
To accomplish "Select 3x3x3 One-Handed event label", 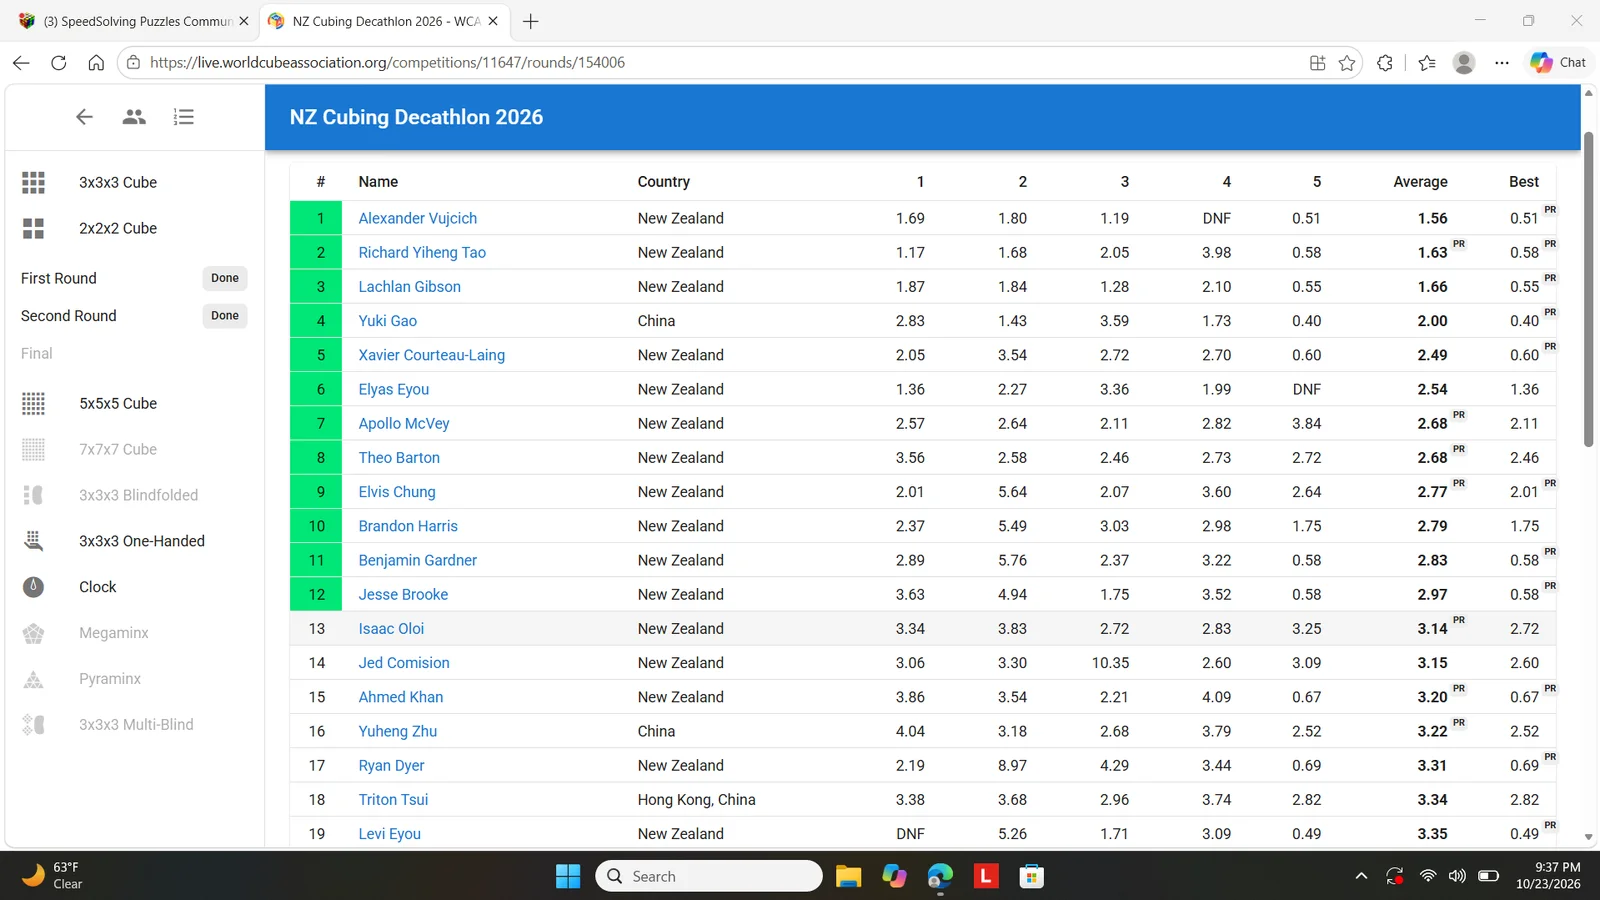I will coord(142,541).
